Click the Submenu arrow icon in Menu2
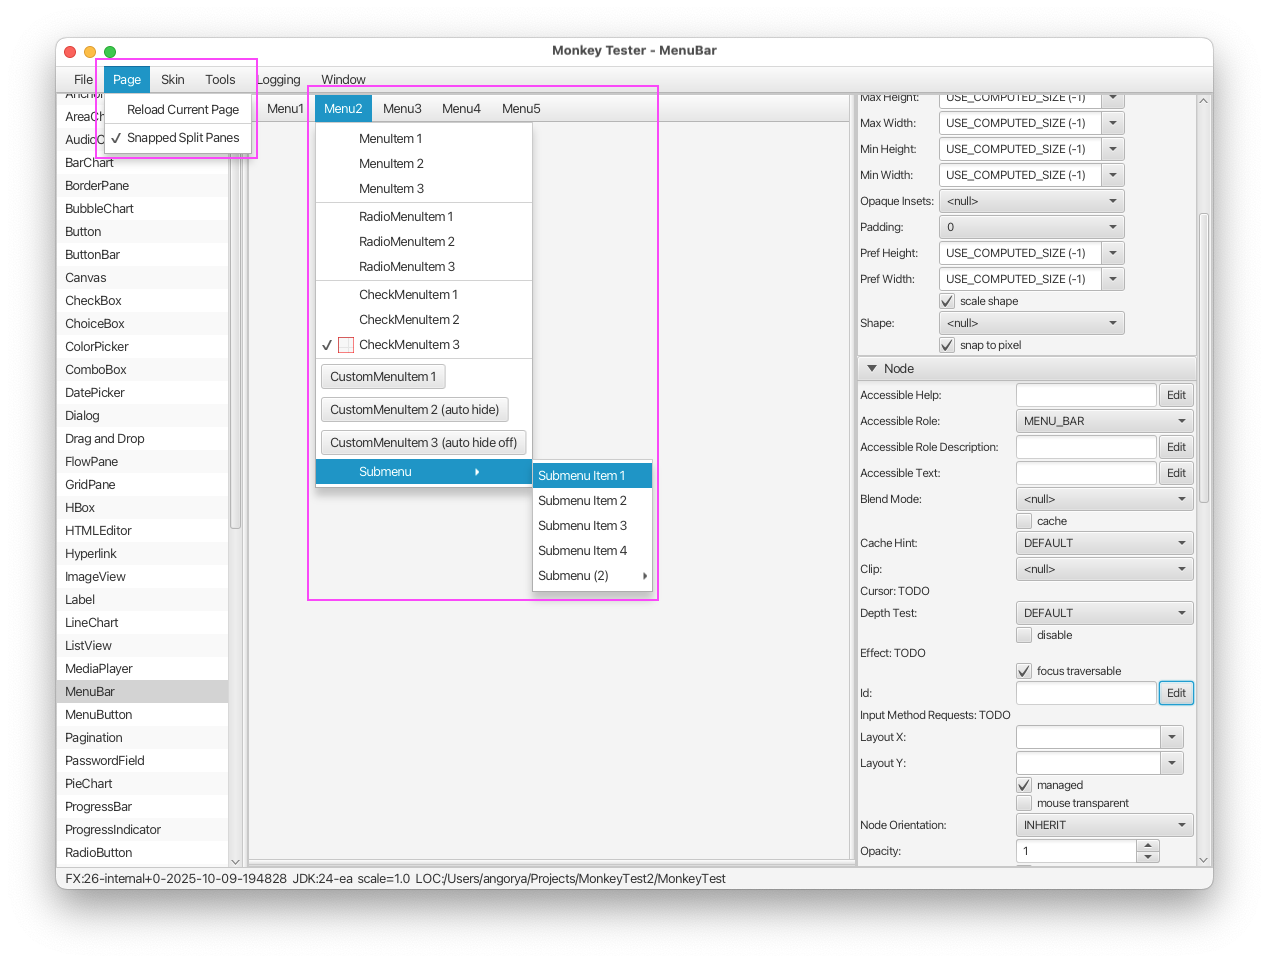Image resolution: width=1269 pixels, height=963 pixels. (477, 472)
